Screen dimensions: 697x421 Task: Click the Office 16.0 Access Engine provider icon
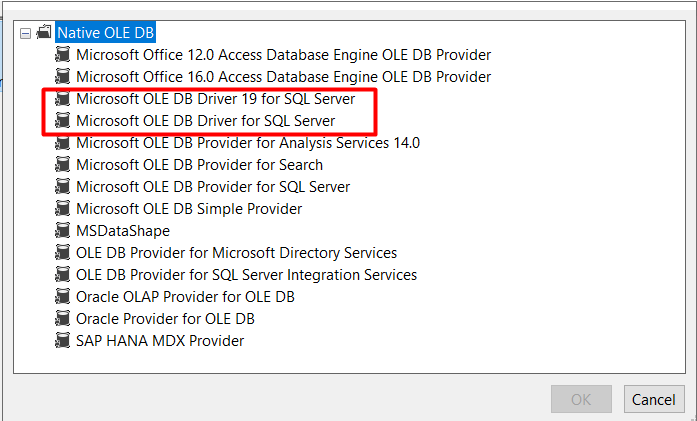[x=64, y=77]
